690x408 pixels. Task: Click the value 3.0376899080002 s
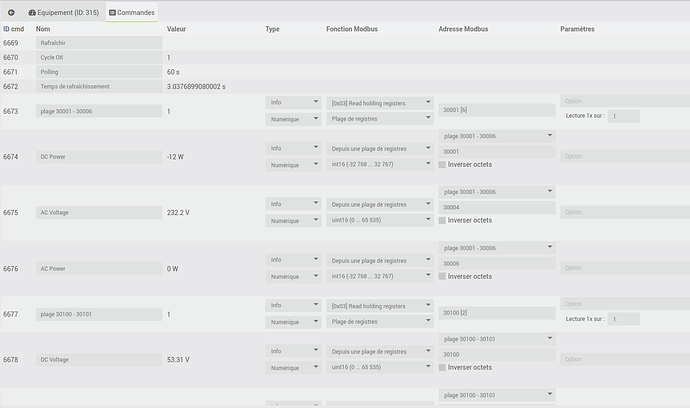[196, 87]
